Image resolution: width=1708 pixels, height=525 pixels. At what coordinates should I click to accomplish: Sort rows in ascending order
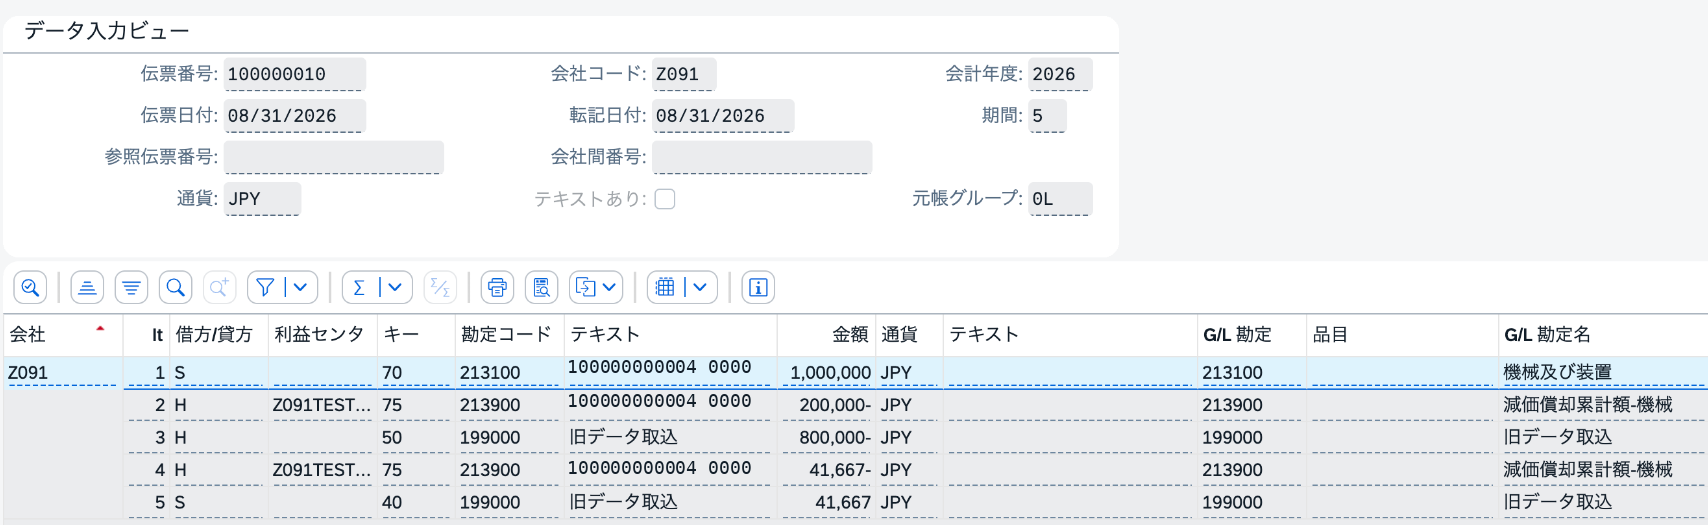87,288
